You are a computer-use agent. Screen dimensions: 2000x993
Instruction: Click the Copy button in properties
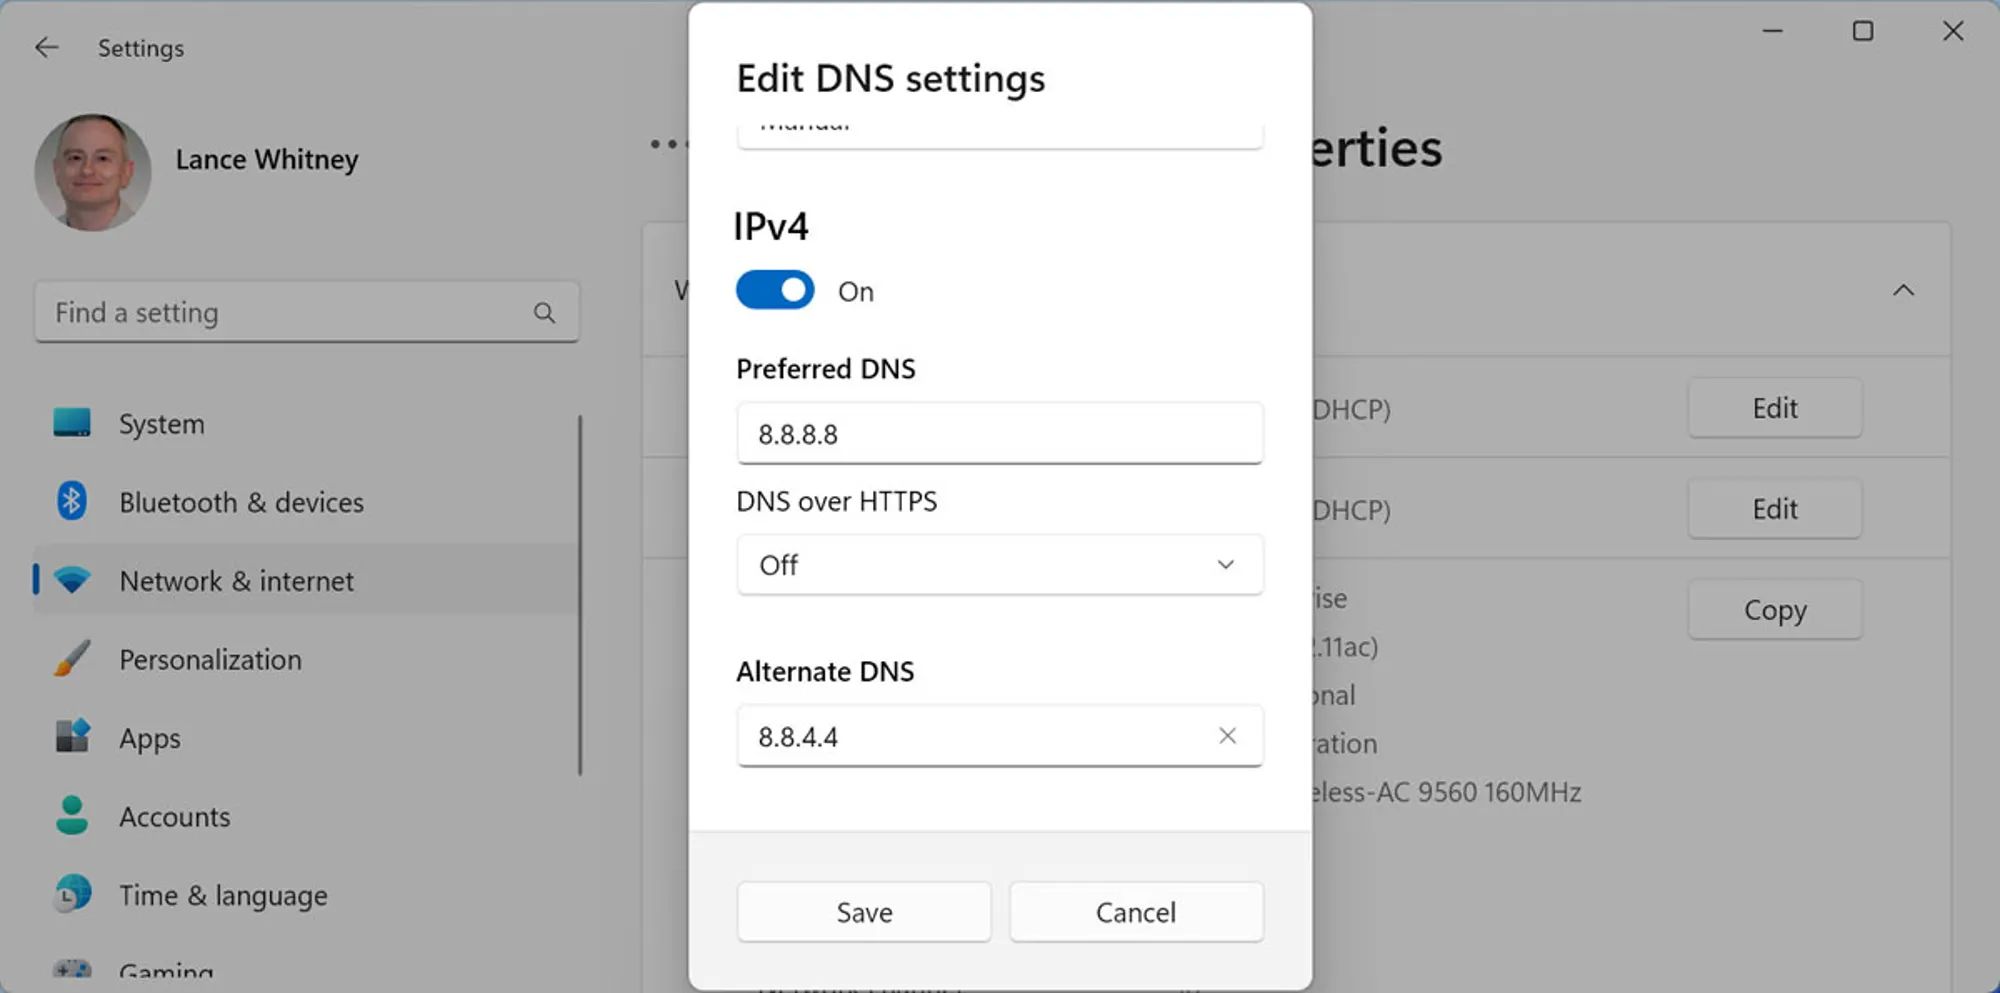pyautogui.click(x=1775, y=610)
